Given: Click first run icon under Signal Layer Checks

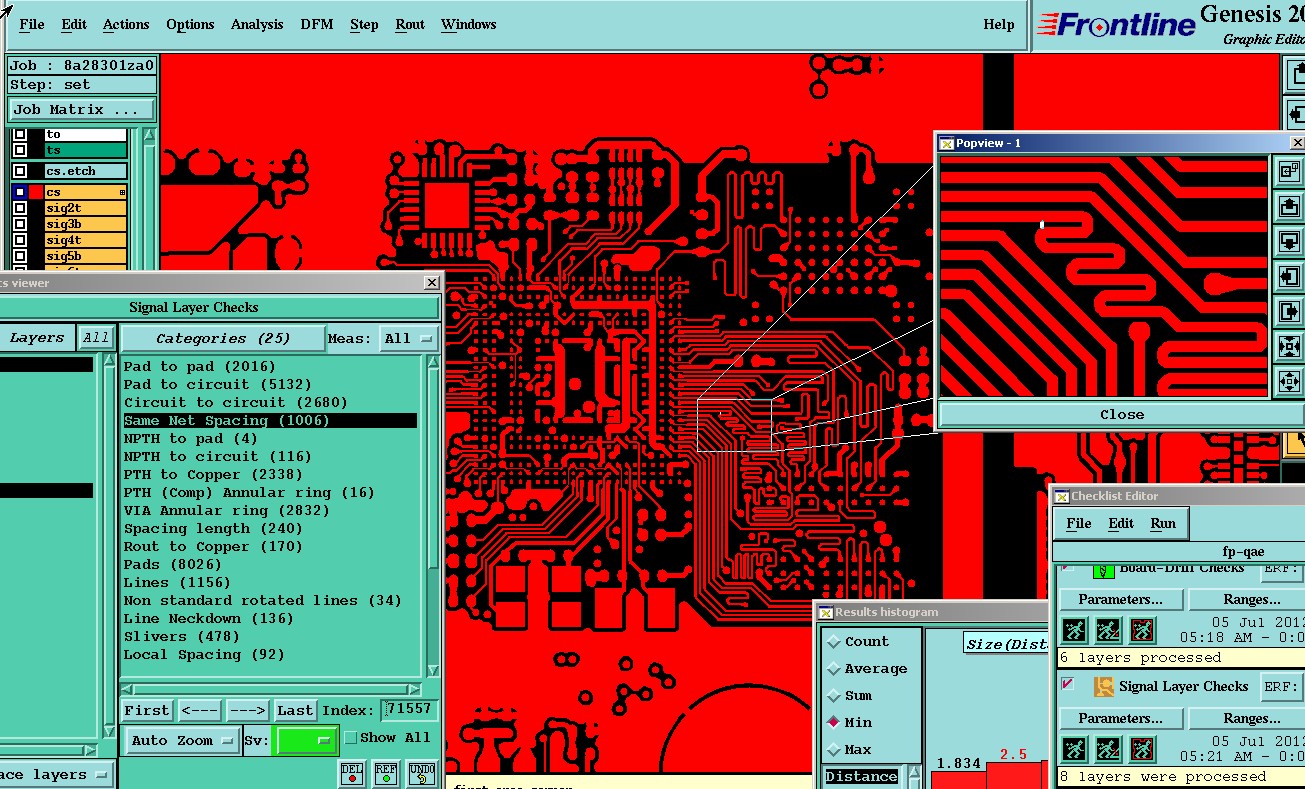Looking at the screenshot, I should point(1074,748).
